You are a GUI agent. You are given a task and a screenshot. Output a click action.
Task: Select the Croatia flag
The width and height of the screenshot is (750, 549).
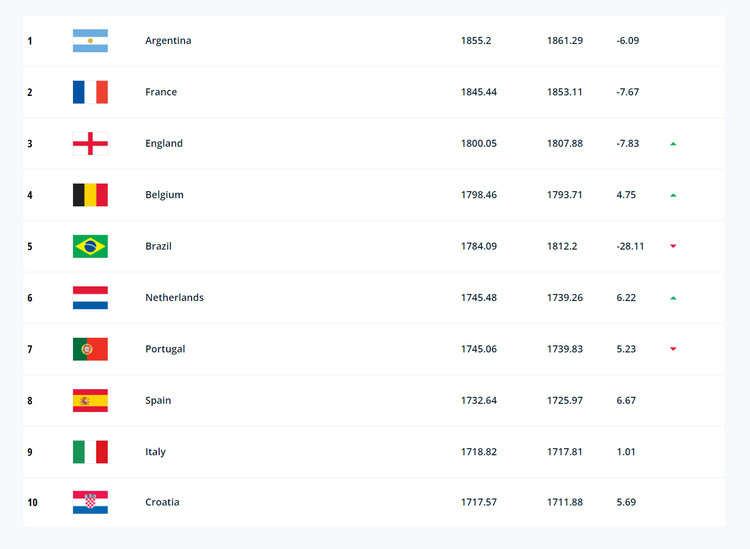pyautogui.click(x=90, y=502)
